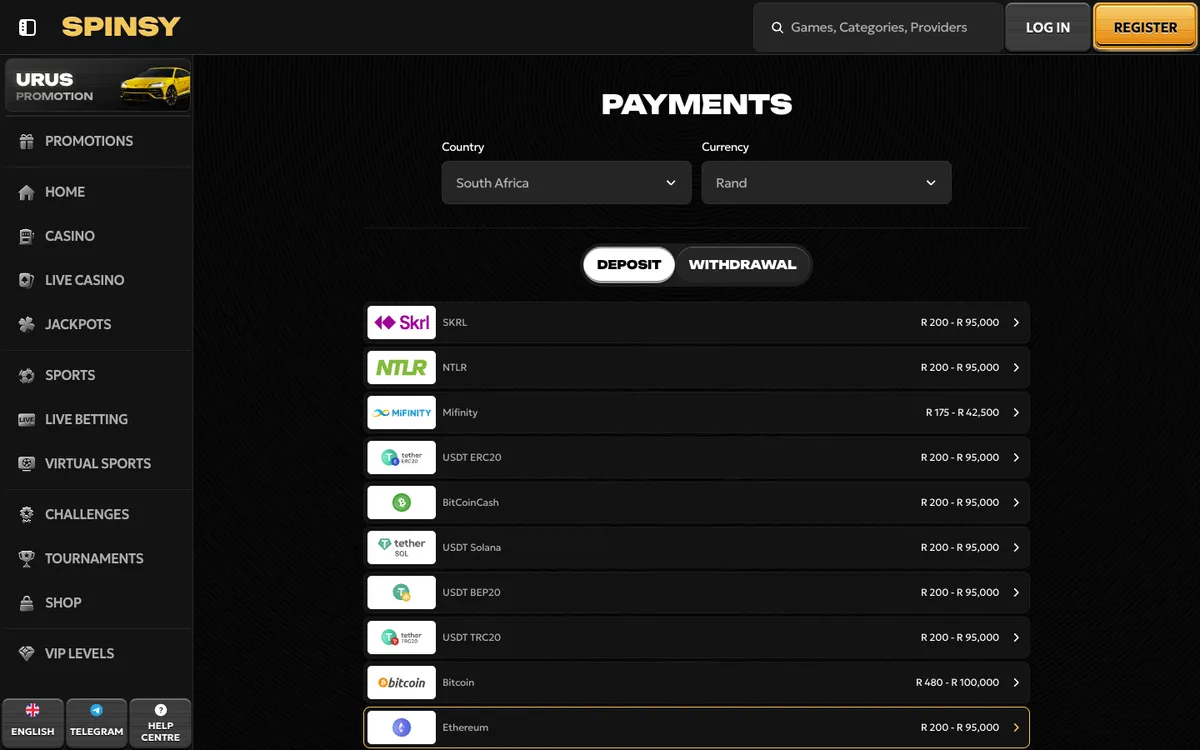Open PROMOTIONS menu item
Viewport: 1200px width, 750px height.
97,142
